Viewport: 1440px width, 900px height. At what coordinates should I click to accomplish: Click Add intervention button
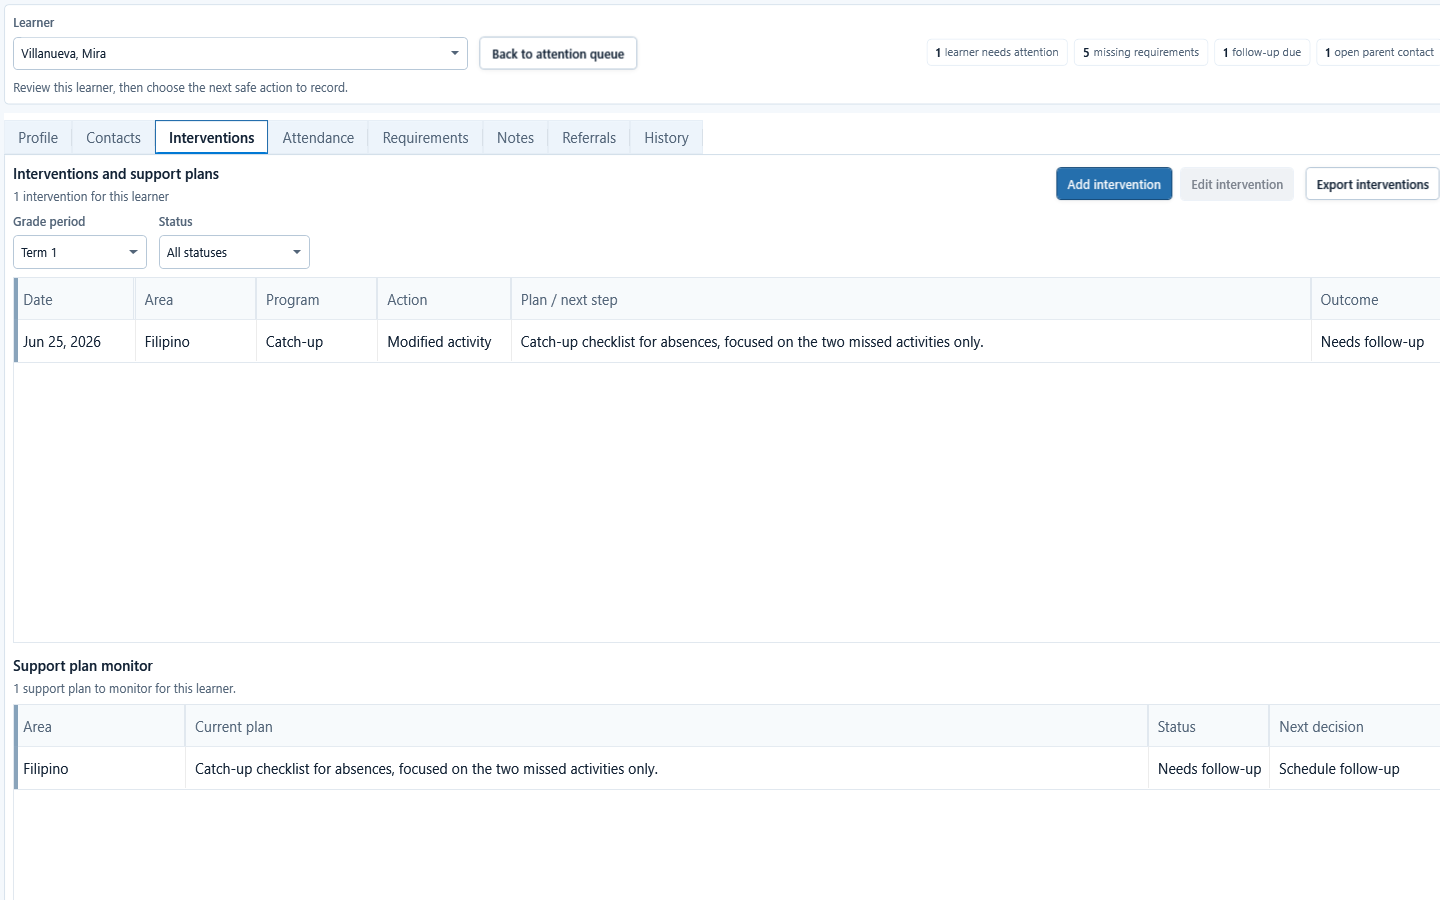(1114, 184)
